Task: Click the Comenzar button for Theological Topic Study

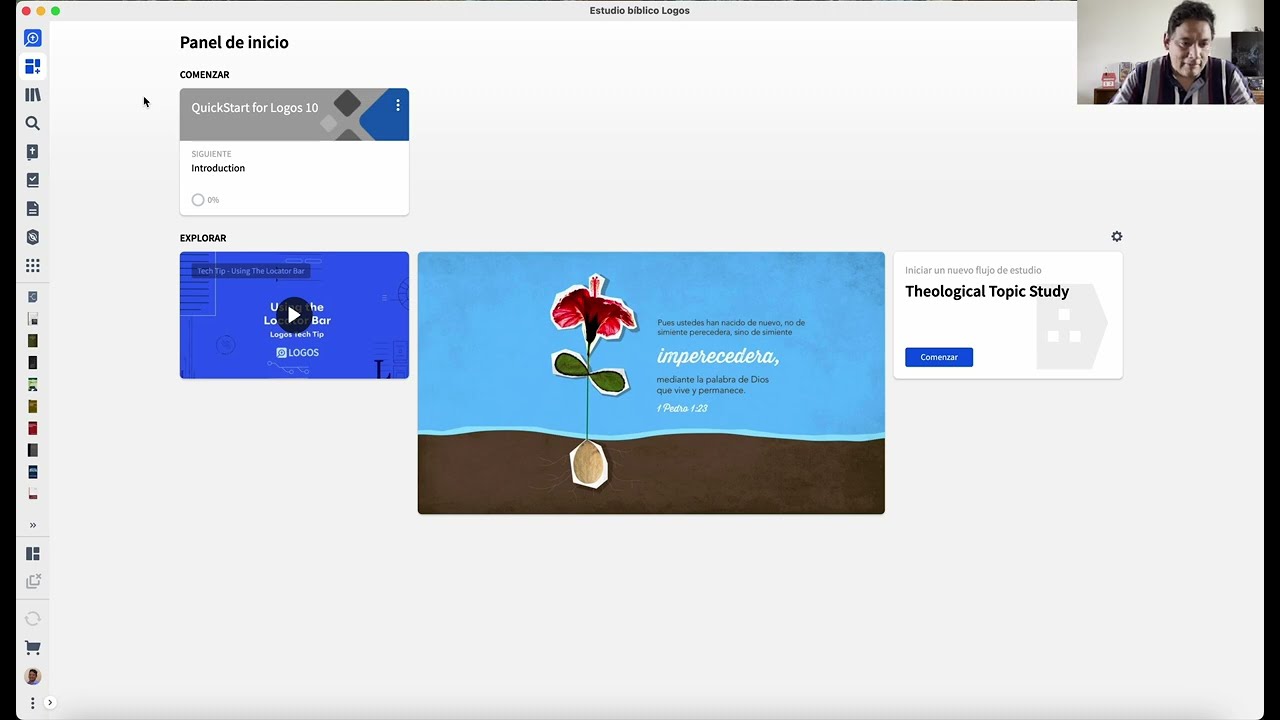Action: point(939,357)
